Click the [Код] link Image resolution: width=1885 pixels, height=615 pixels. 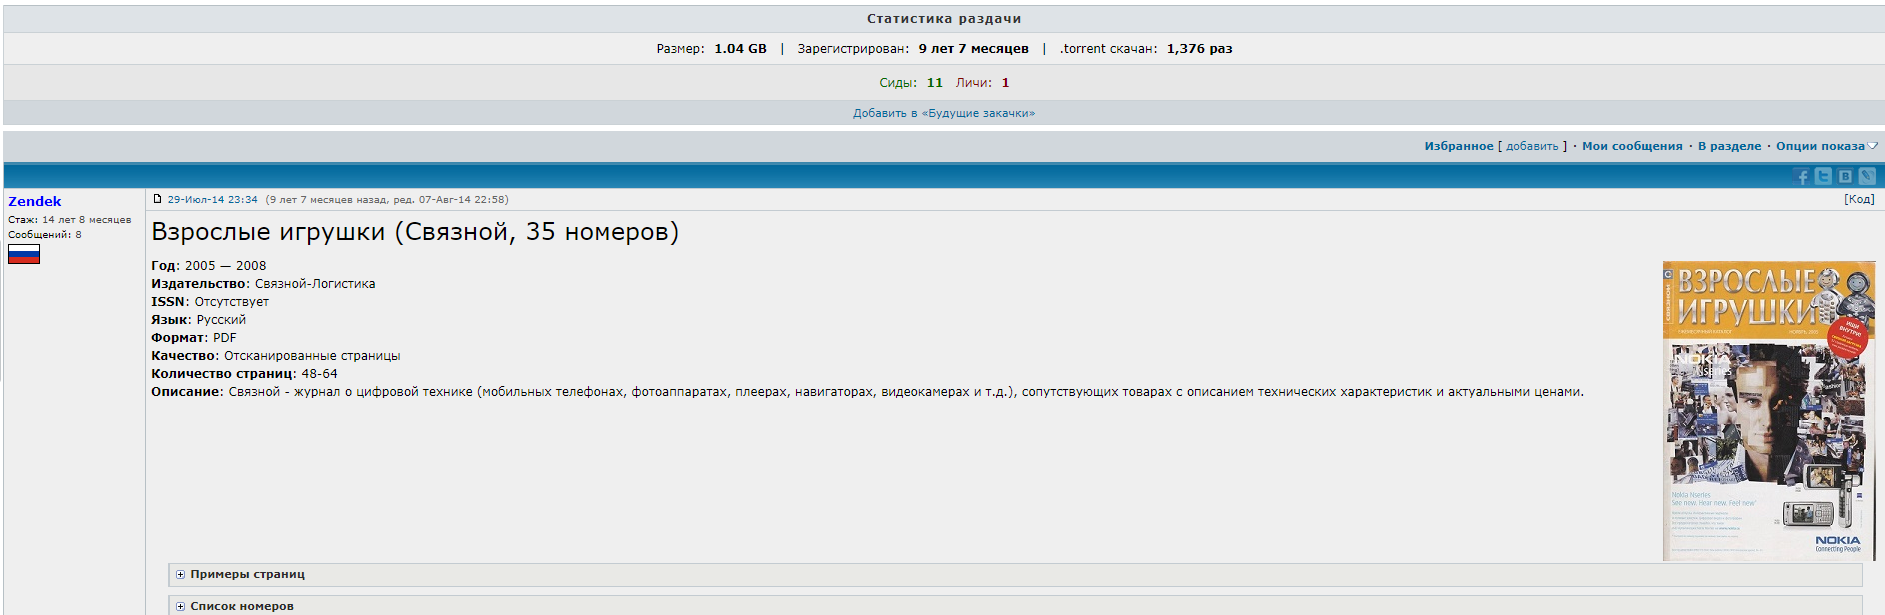pyautogui.click(x=1859, y=199)
